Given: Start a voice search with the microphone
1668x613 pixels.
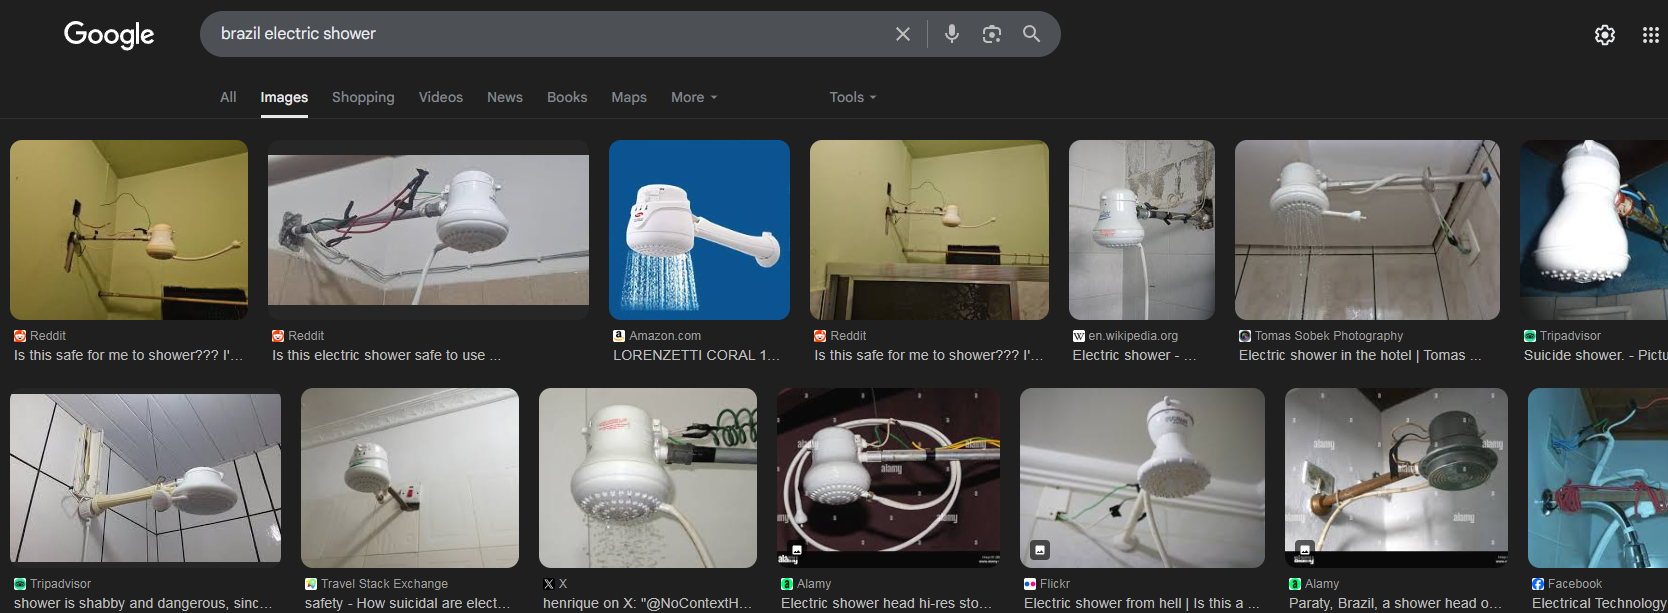Looking at the screenshot, I should click(952, 34).
